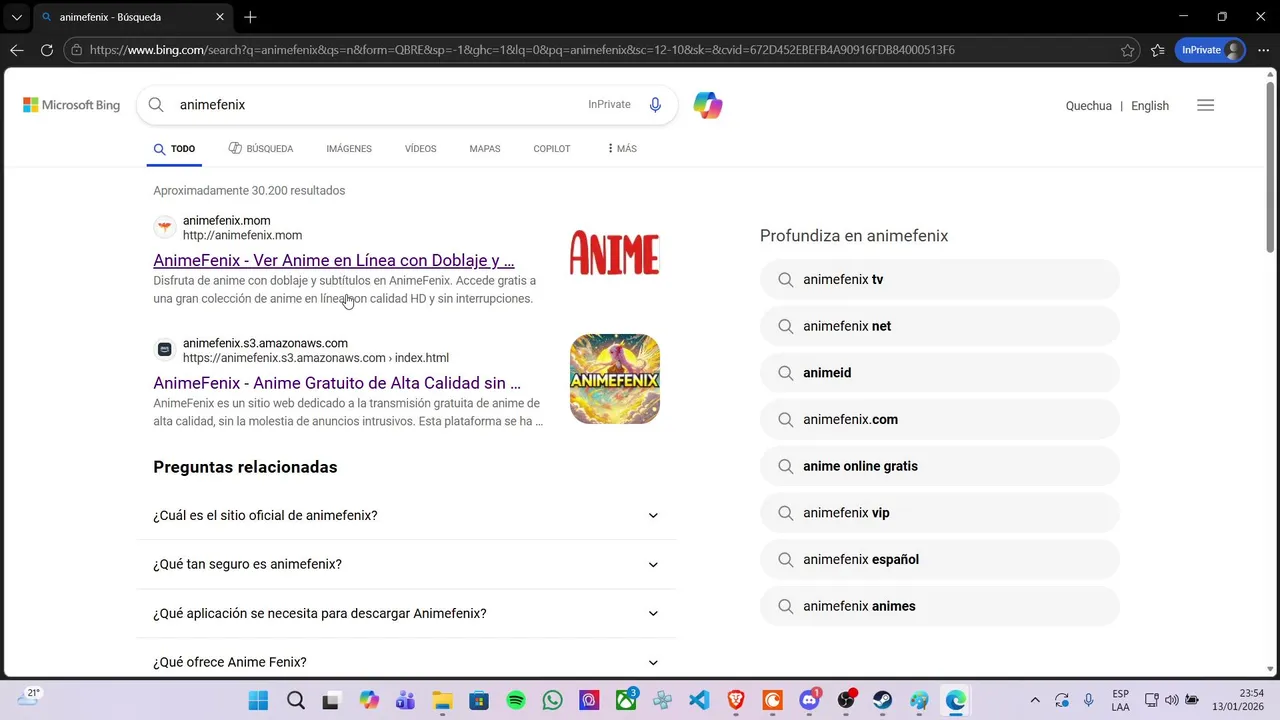Search related suggestion animefenix.com
This screenshot has height=720, width=1280.
pos(940,420)
